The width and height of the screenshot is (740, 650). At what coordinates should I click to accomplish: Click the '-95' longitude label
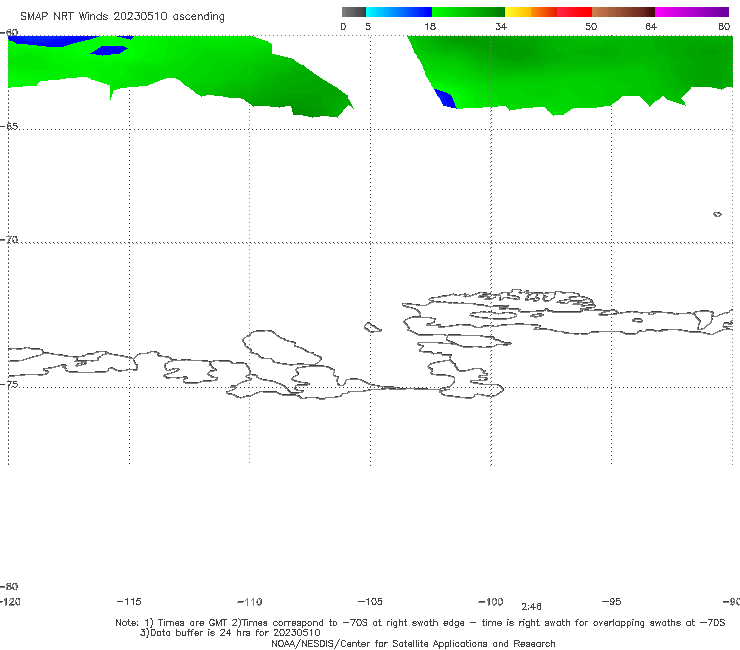click(612, 602)
